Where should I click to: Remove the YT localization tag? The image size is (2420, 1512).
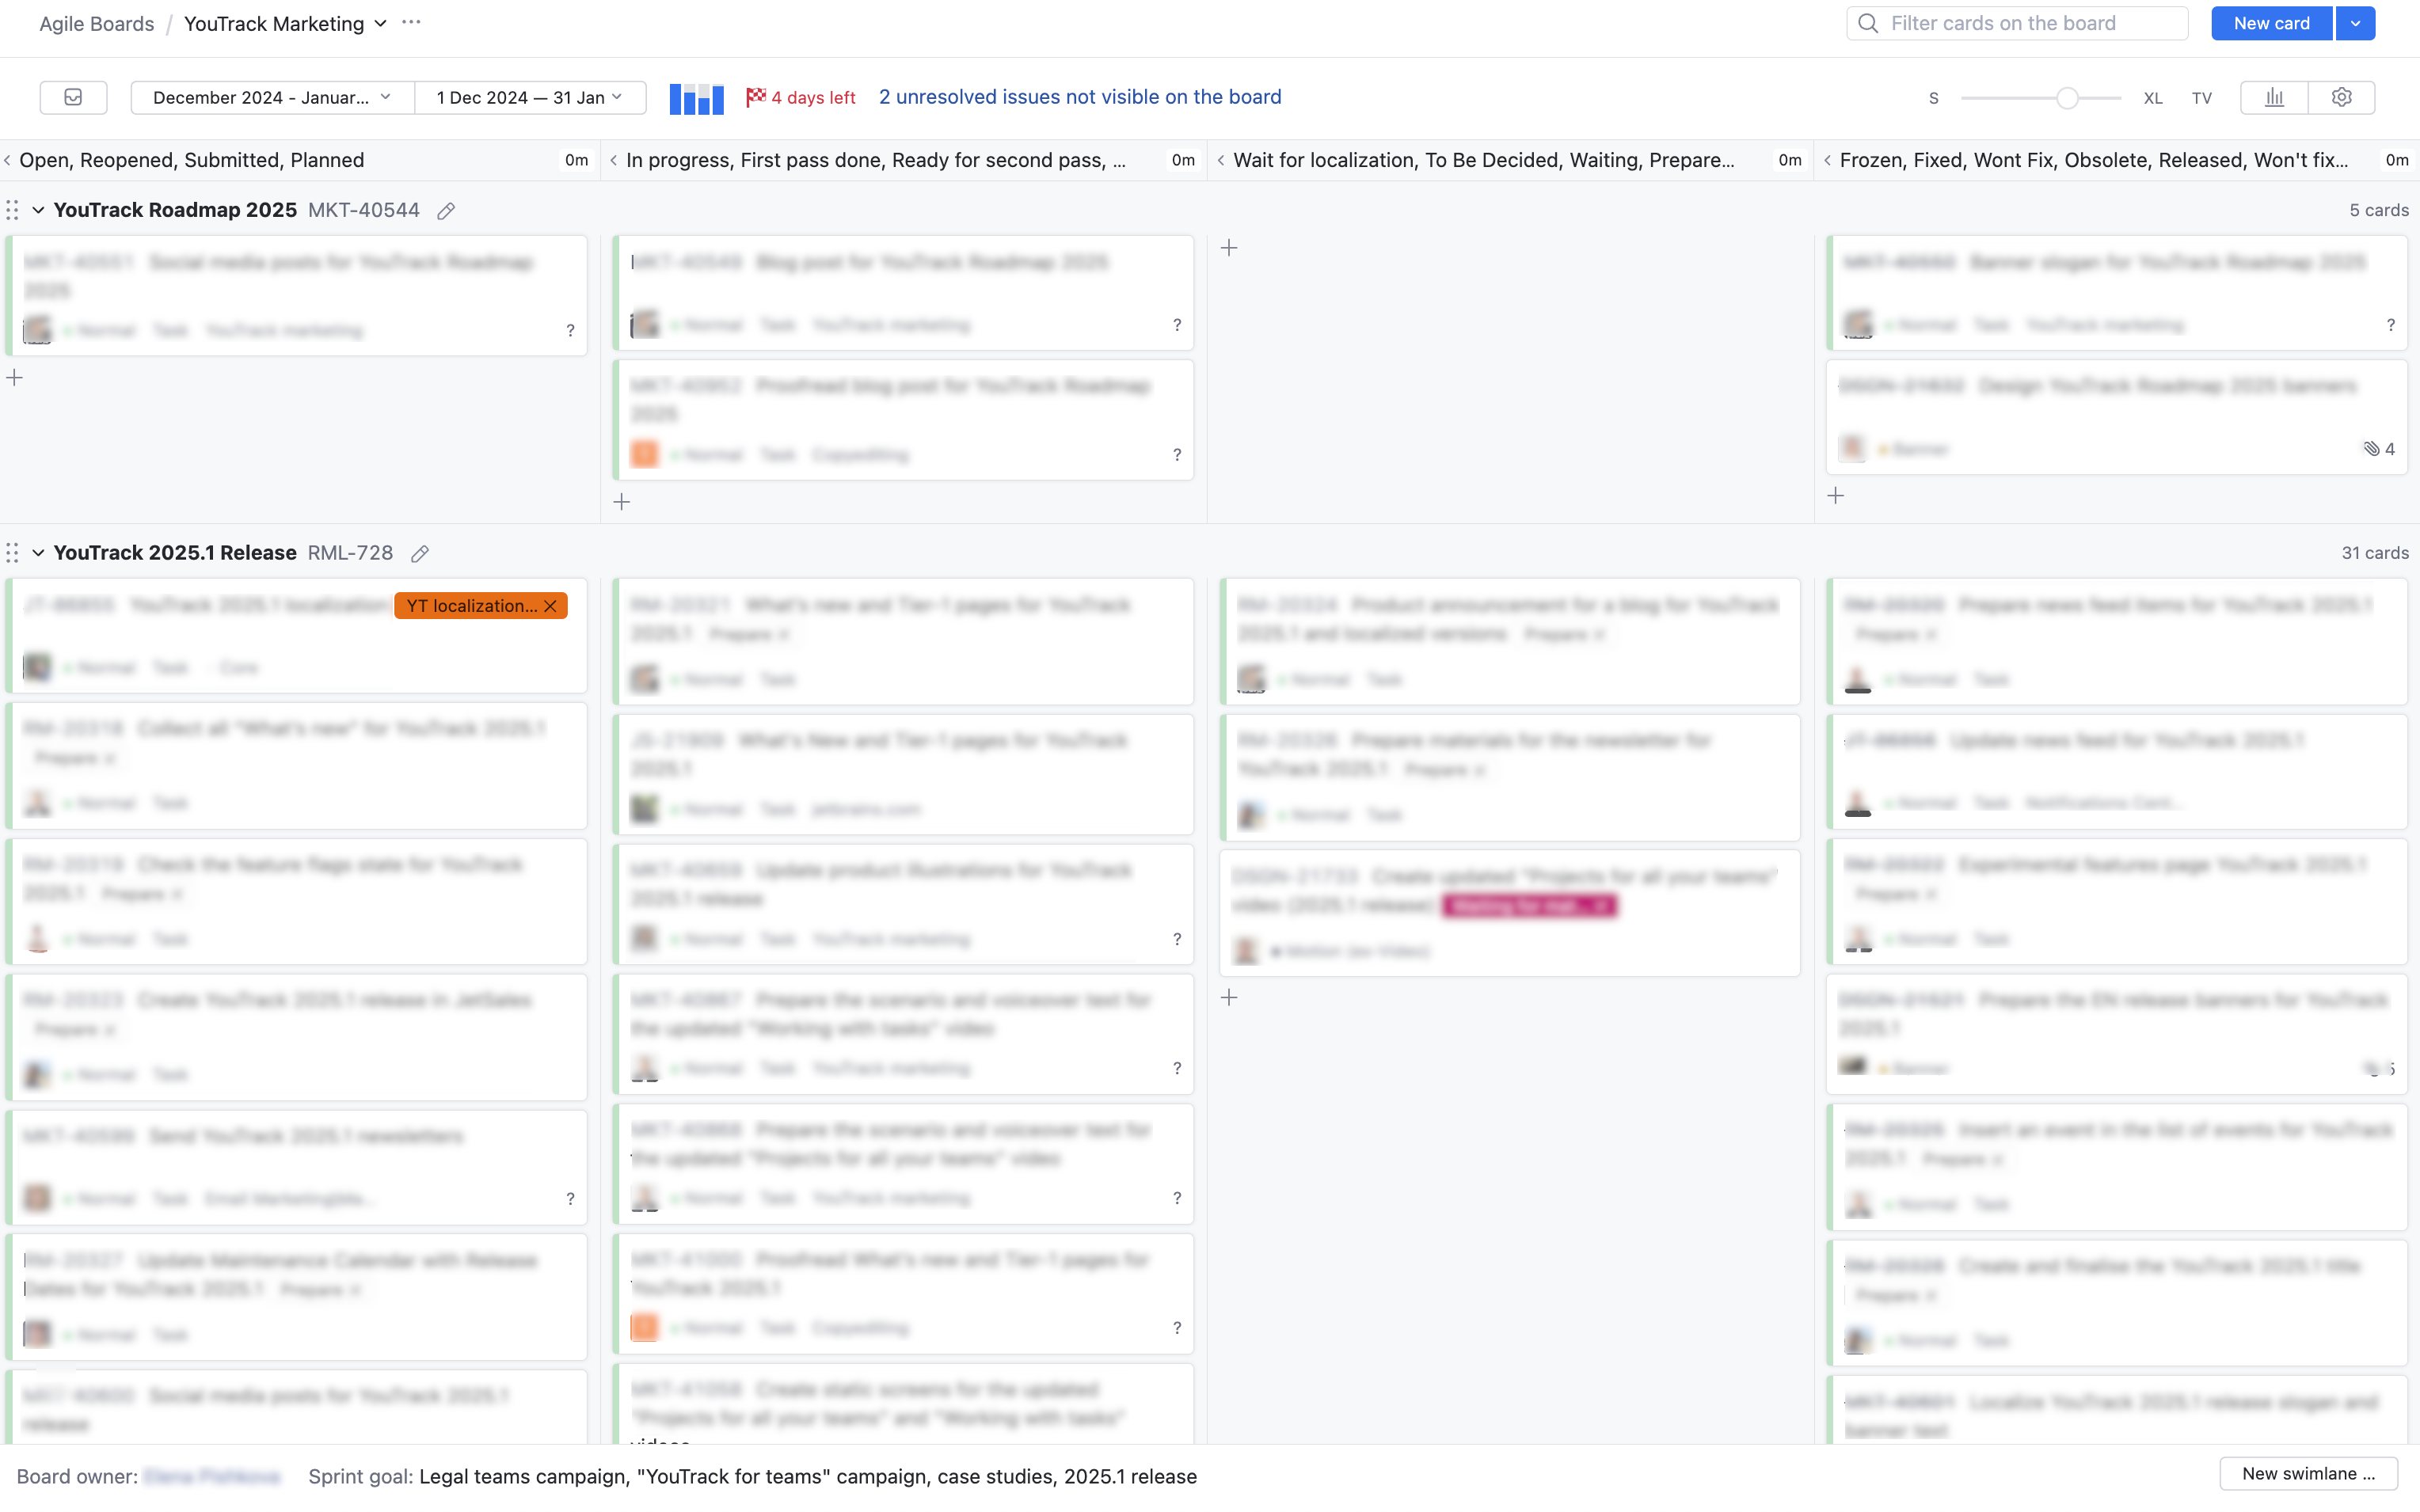[551, 606]
